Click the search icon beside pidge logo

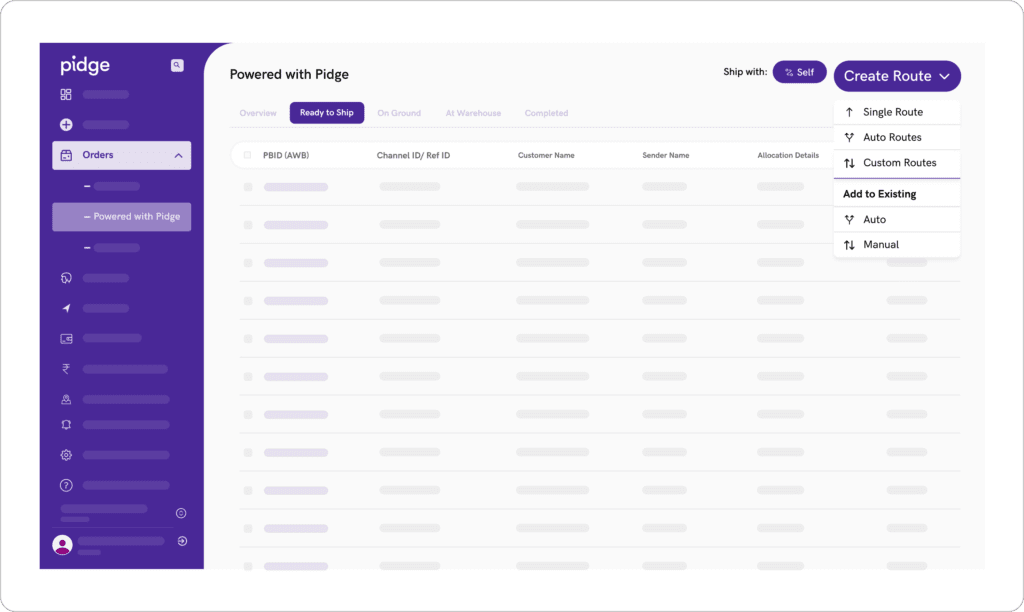click(x=177, y=65)
